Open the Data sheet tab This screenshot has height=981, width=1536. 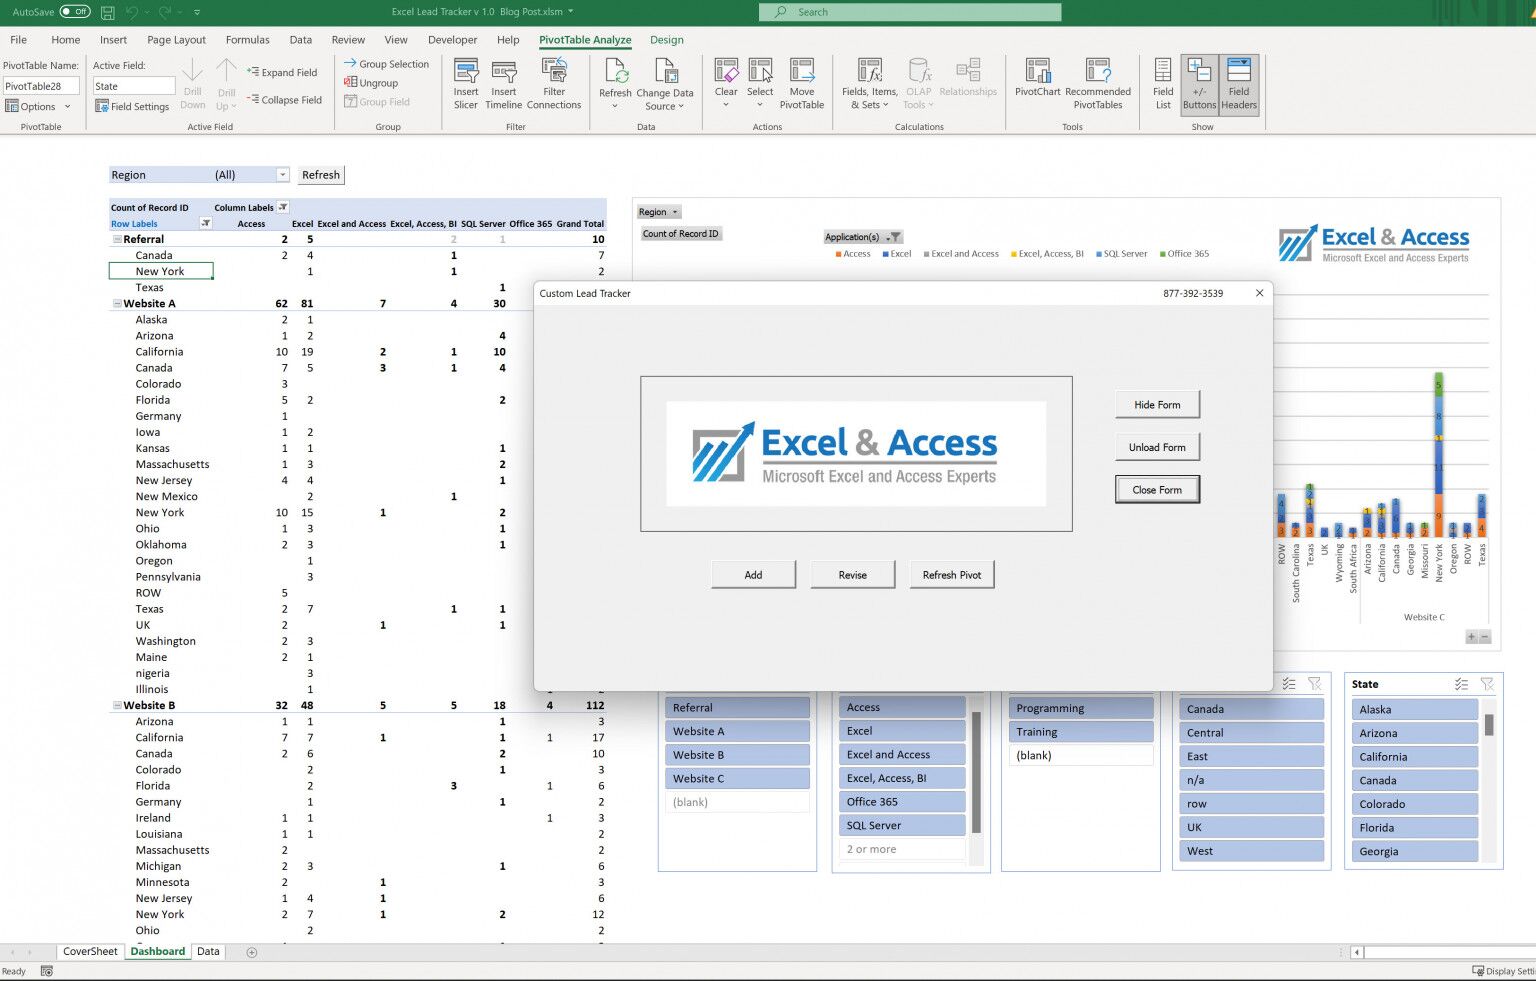click(207, 951)
